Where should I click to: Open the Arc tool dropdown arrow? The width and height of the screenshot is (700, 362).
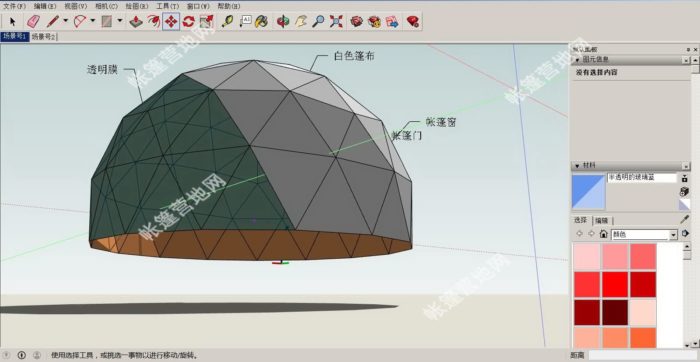click(x=93, y=21)
